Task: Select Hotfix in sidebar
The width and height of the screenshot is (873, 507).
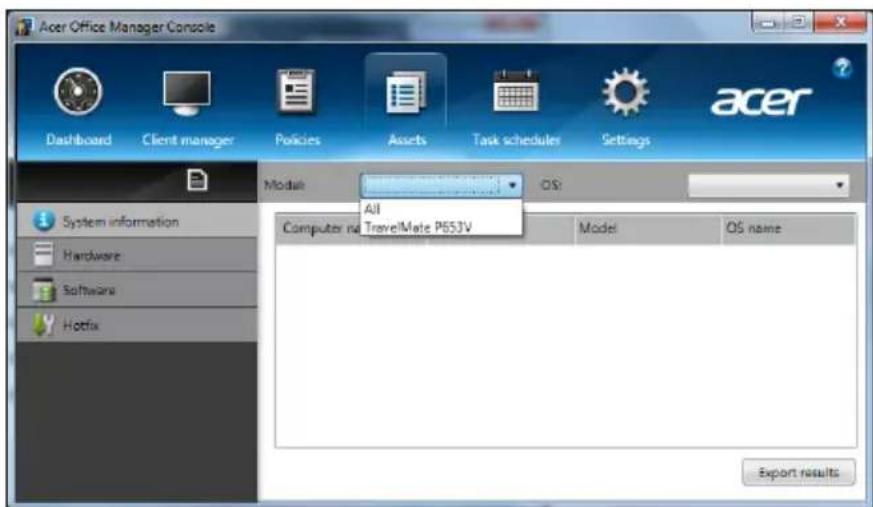Action: pos(138,325)
